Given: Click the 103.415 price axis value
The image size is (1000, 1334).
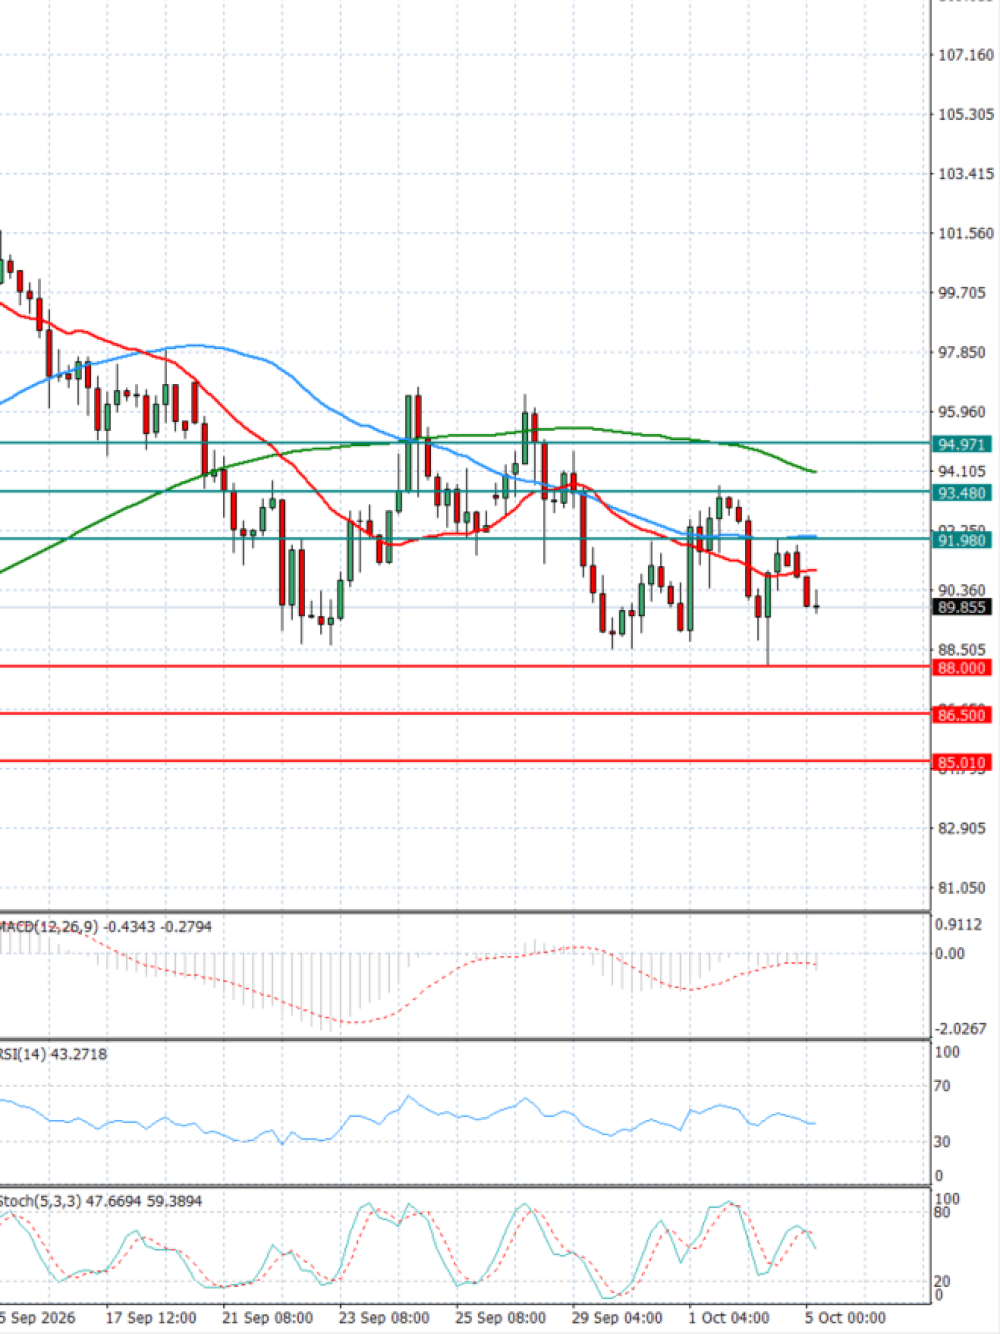Looking at the screenshot, I should 966,174.
